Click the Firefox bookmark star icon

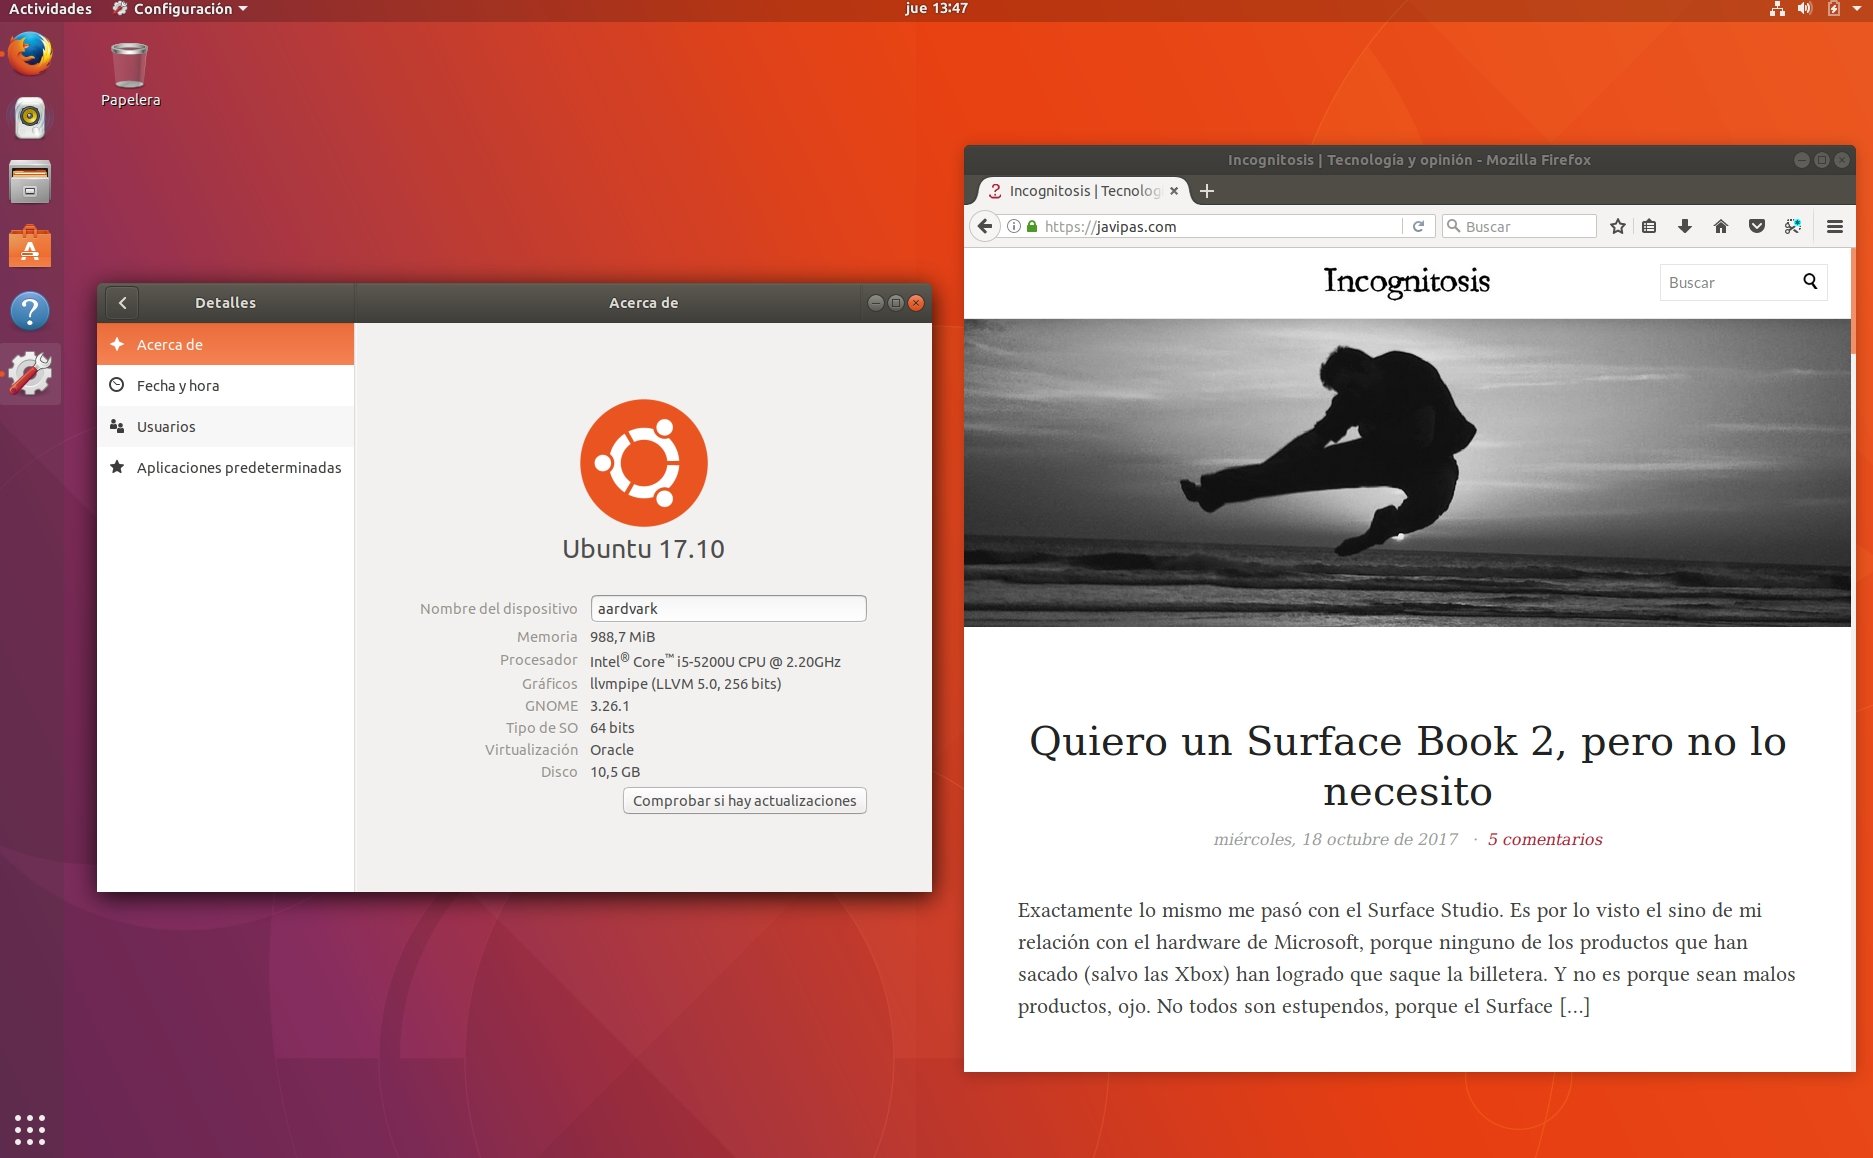[1617, 227]
